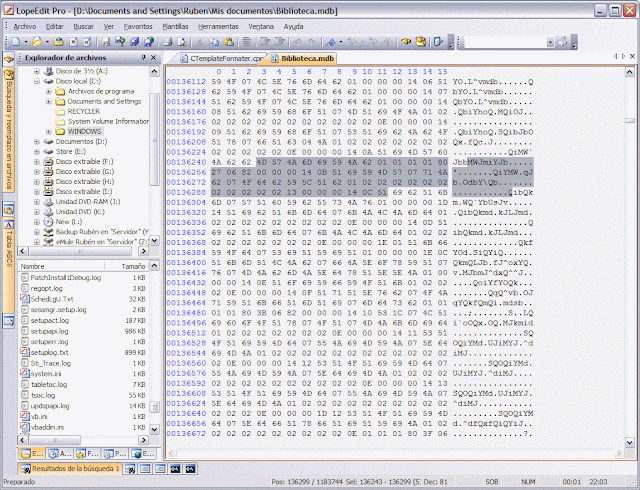Open the Archivo menu
The image size is (640, 490).
pos(25,27)
